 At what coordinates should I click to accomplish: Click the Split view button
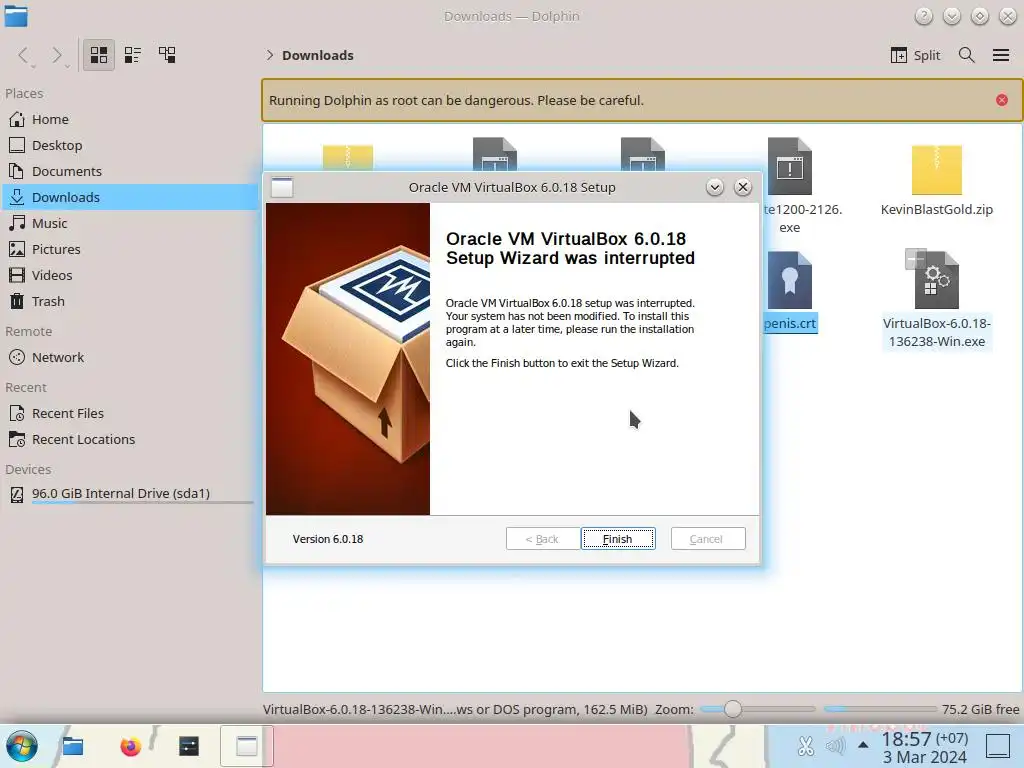pos(915,56)
